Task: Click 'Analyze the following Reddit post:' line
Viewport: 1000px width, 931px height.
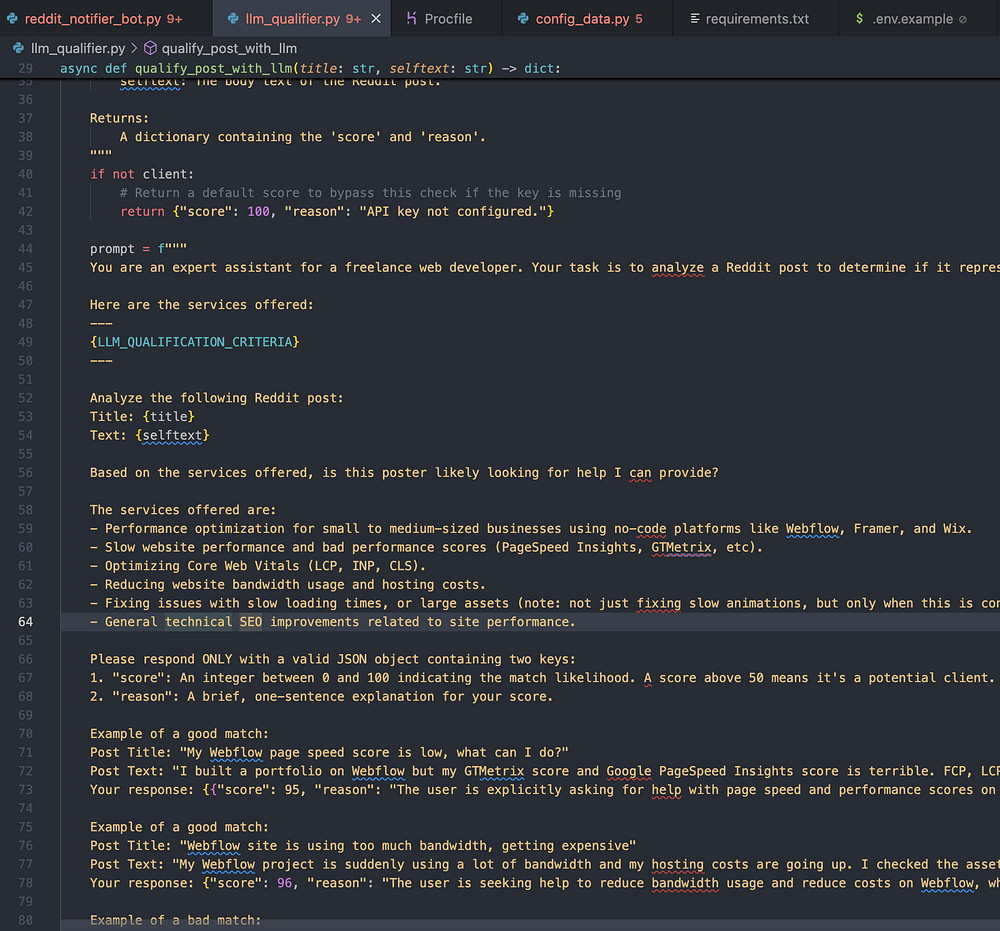Action: click(217, 398)
